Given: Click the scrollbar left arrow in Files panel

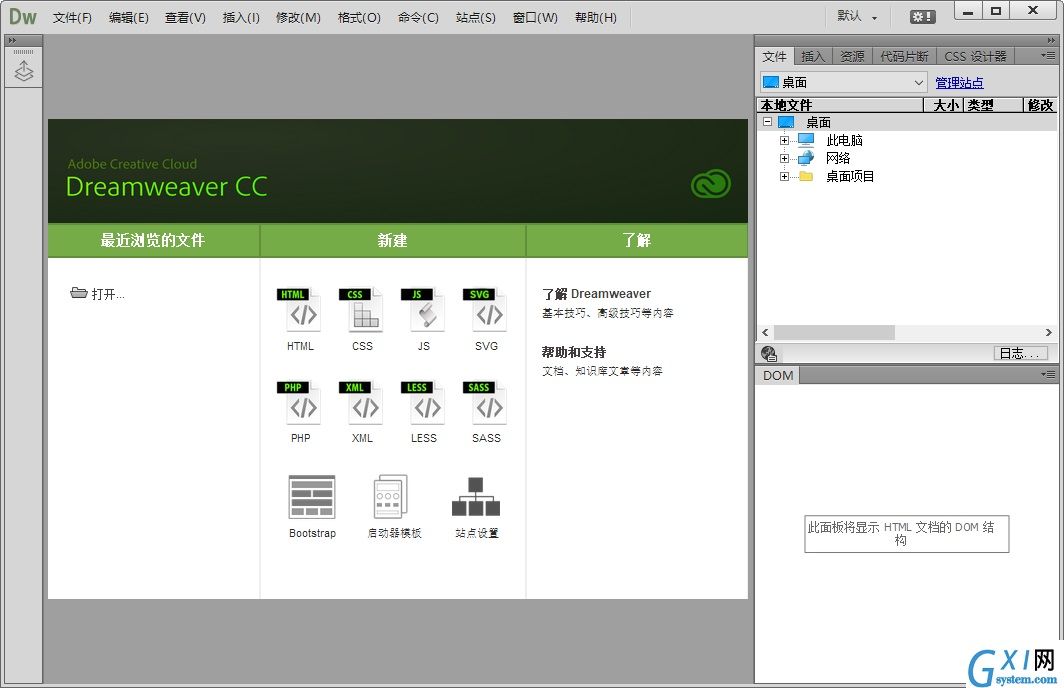Looking at the screenshot, I should (765, 332).
